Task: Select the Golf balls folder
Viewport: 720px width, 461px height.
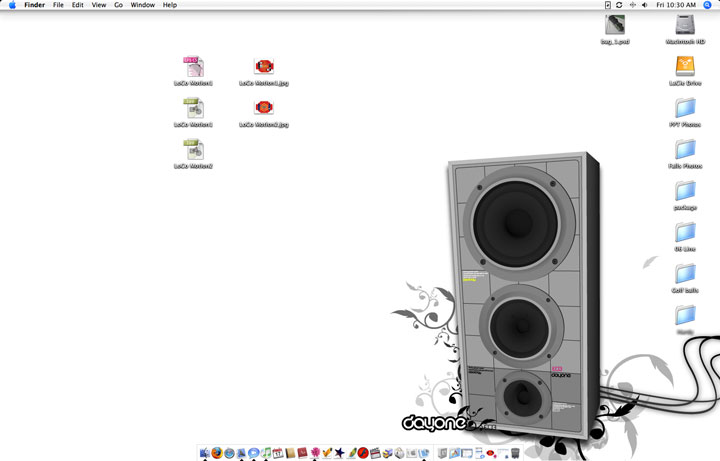Action: tap(685, 274)
